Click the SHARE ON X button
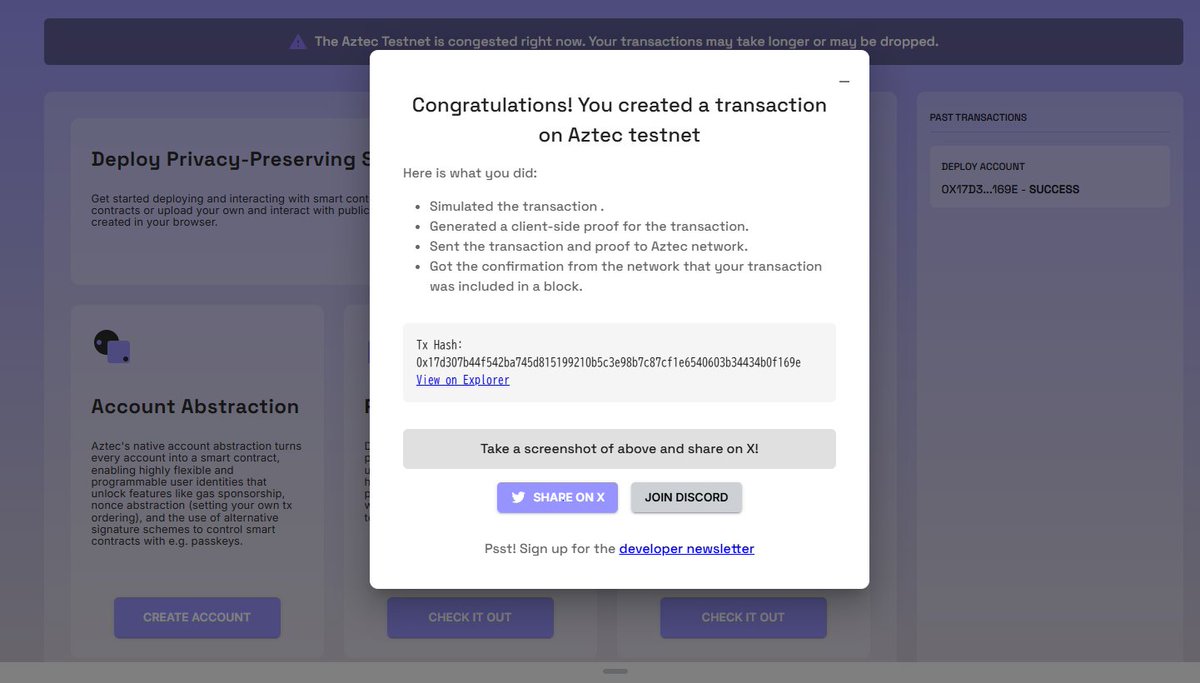Image resolution: width=1200 pixels, height=683 pixels. pos(557,497)
